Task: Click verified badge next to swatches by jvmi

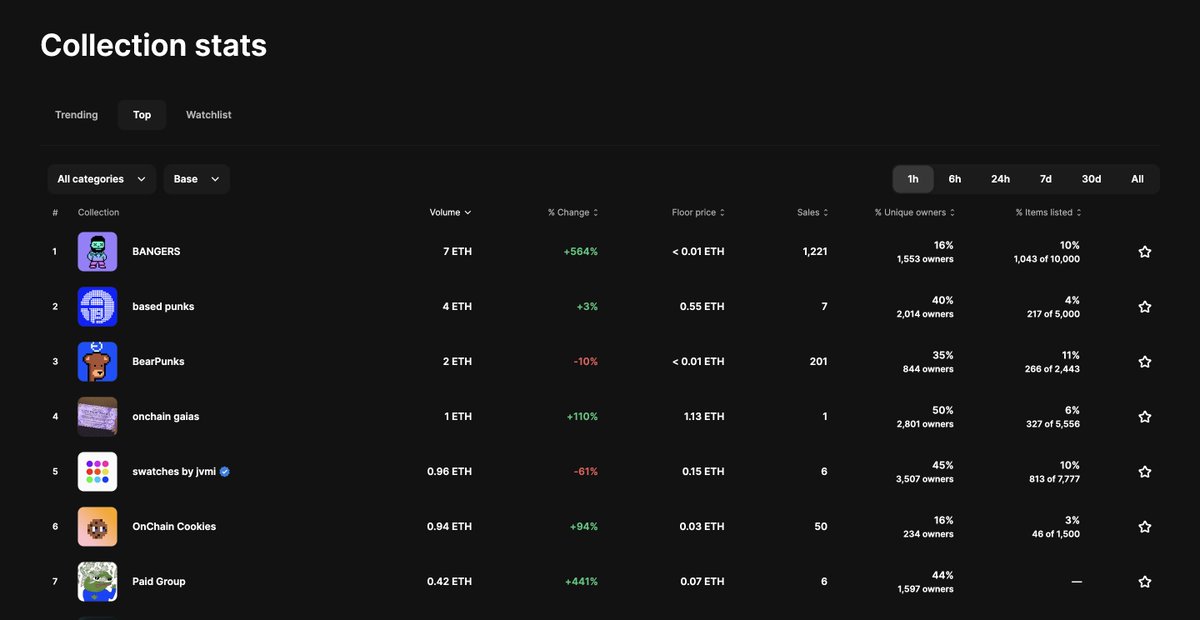Action: pyautogui.click(x=225, y=472)
